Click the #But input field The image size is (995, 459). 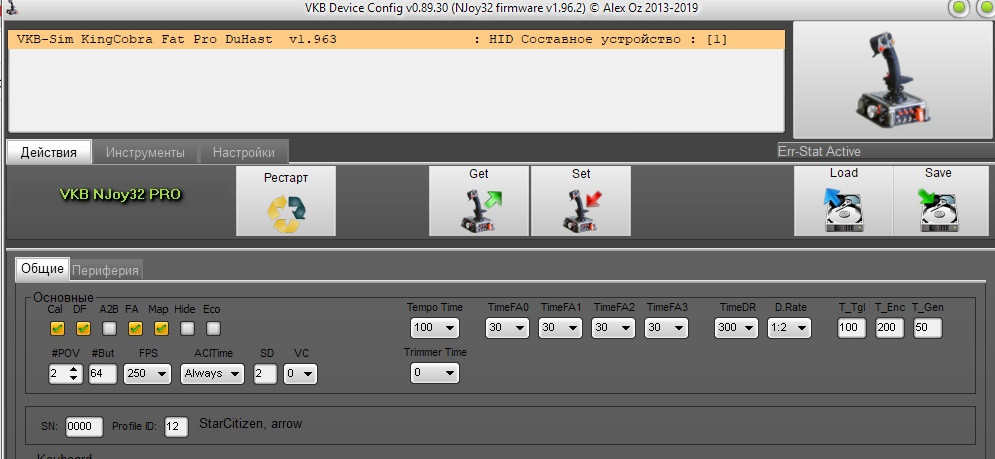(102, 373)
